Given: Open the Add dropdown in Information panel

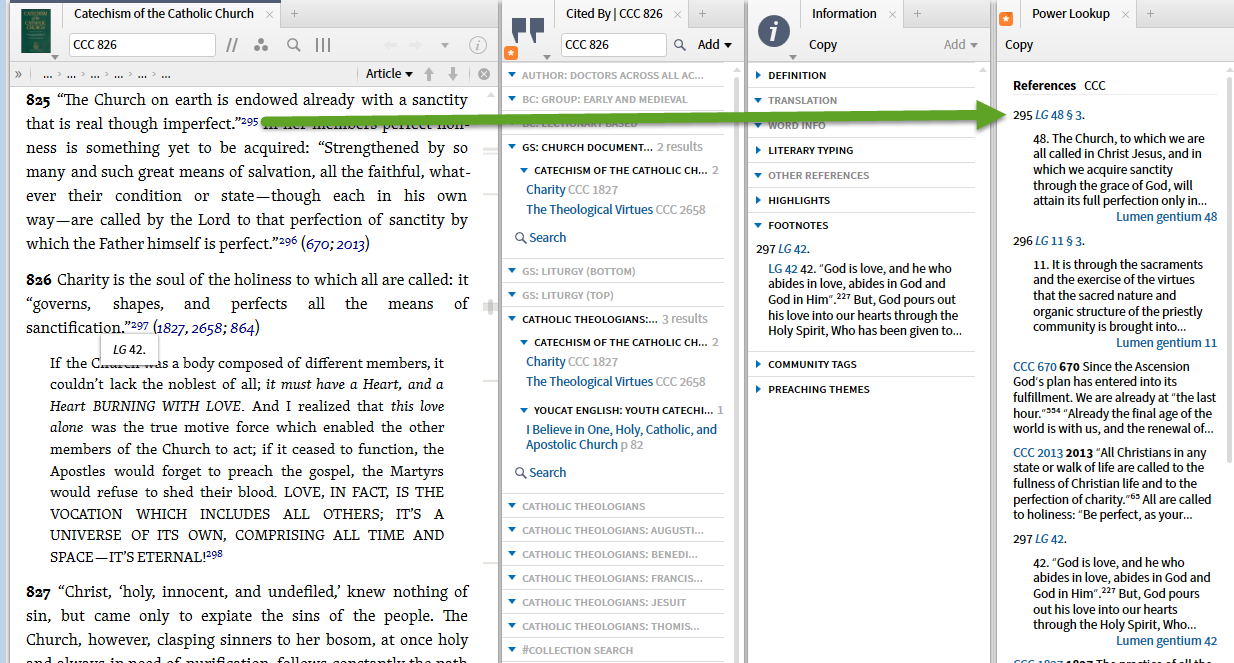Looking at the screenshot, I should [960, 45].
